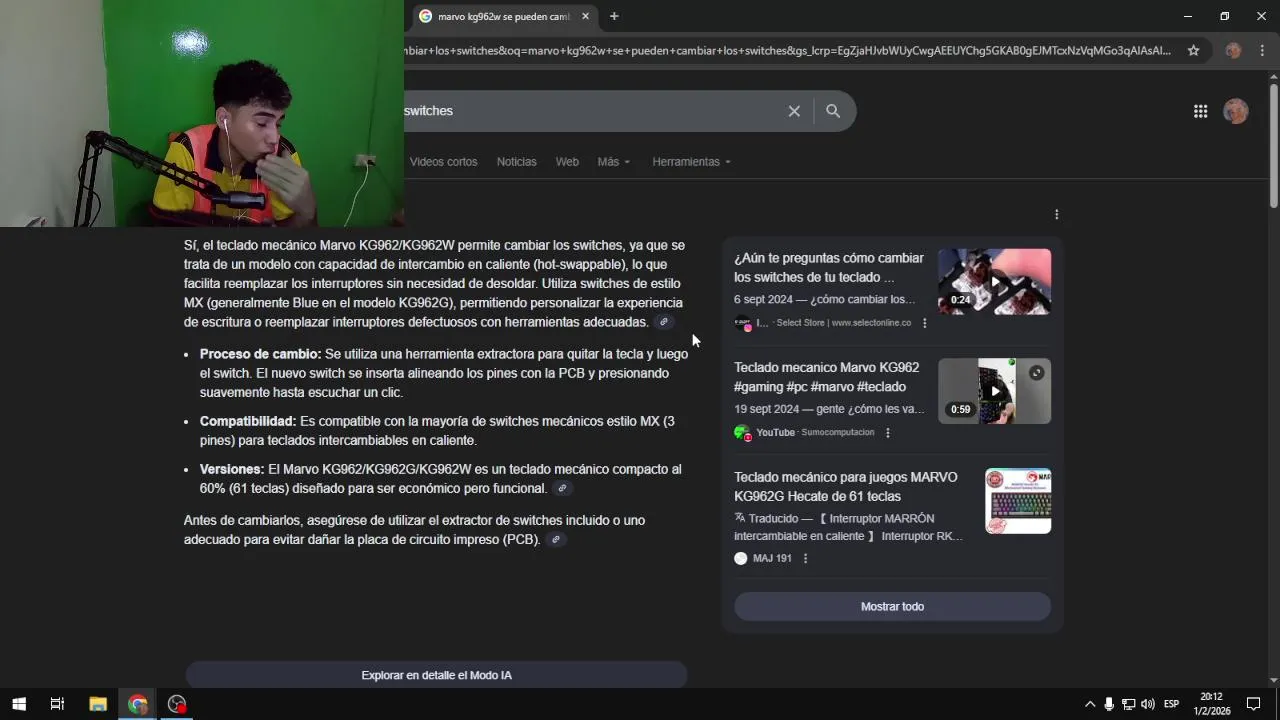
Task: Open the Chrome profile avatar in the toolbar
Action: [1233, 50]
